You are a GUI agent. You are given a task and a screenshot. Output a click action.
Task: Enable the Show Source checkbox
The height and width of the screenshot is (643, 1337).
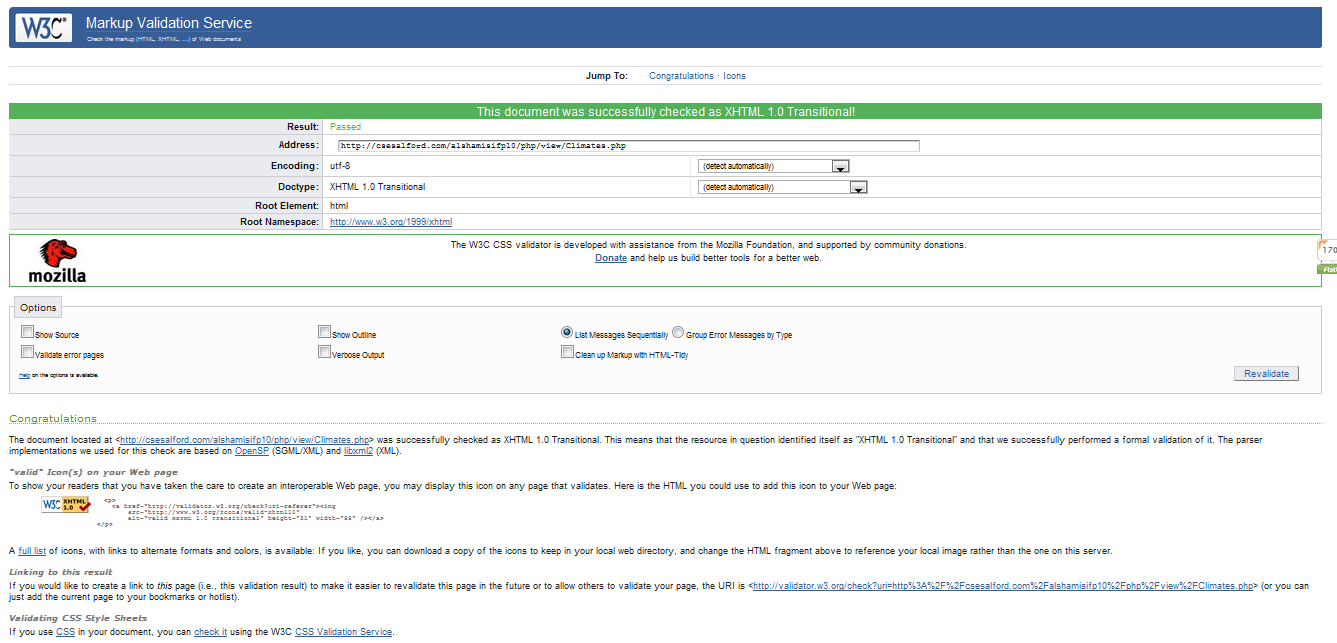coord(26,330)
